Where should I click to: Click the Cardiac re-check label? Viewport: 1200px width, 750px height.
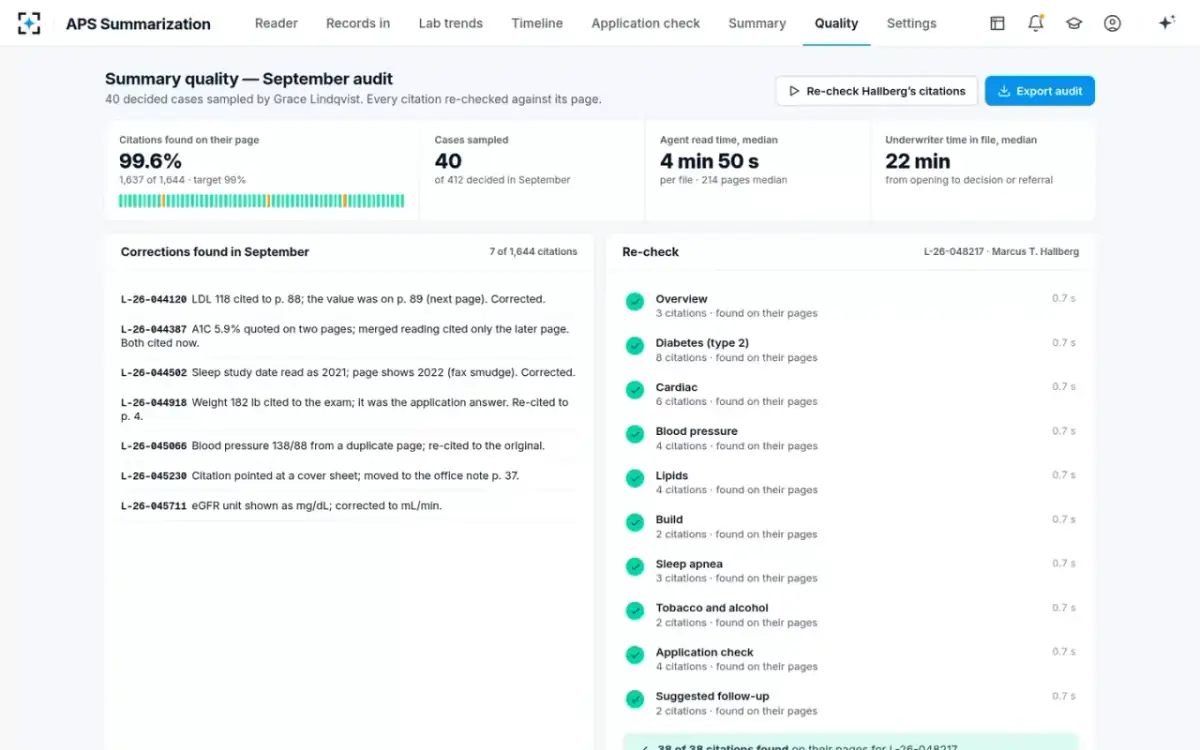[677, 387]
